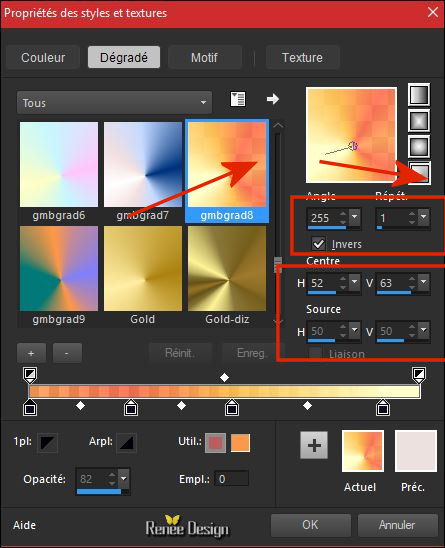Open the Tous category dropdown
The height and width of the screenshot is (548, 445).
[x=114, y=102]
